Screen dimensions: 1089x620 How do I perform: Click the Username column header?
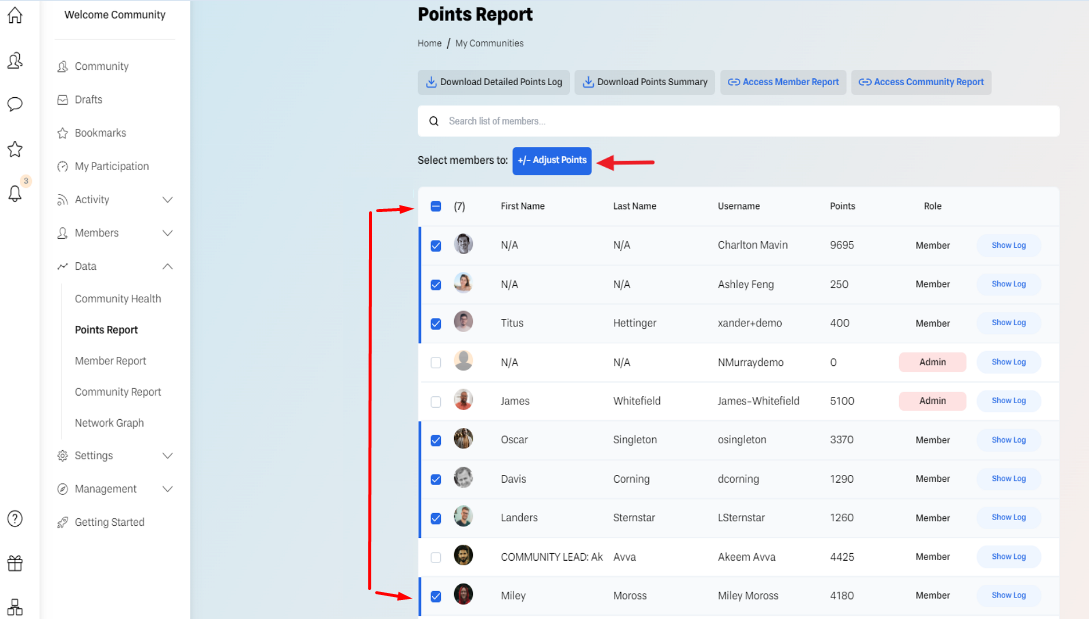point(738,206)
